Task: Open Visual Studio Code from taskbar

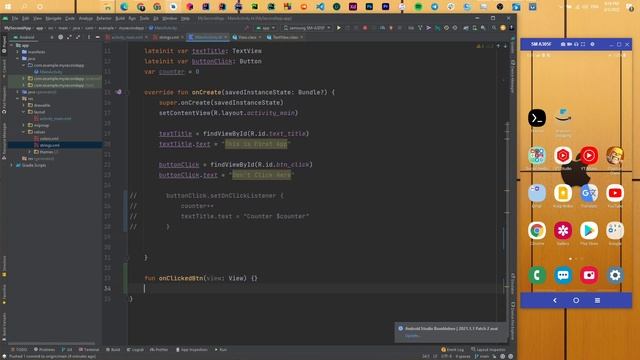Action: [320, 7]
